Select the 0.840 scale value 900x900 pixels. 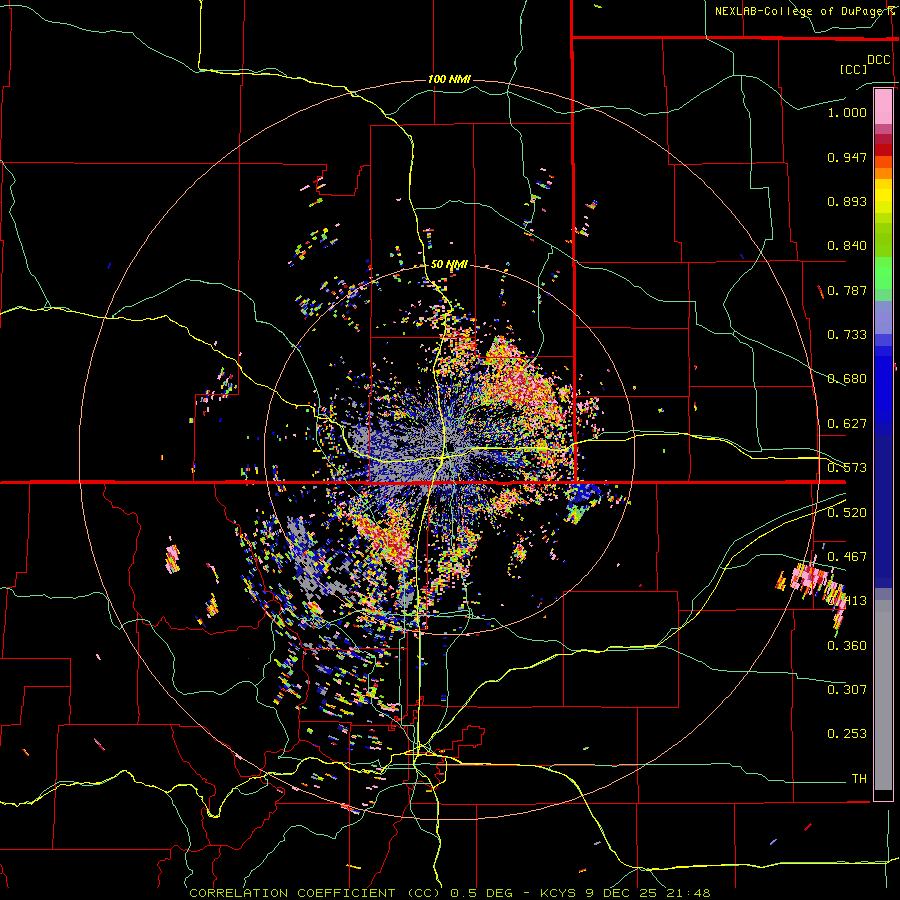click(x=847, y=246)
